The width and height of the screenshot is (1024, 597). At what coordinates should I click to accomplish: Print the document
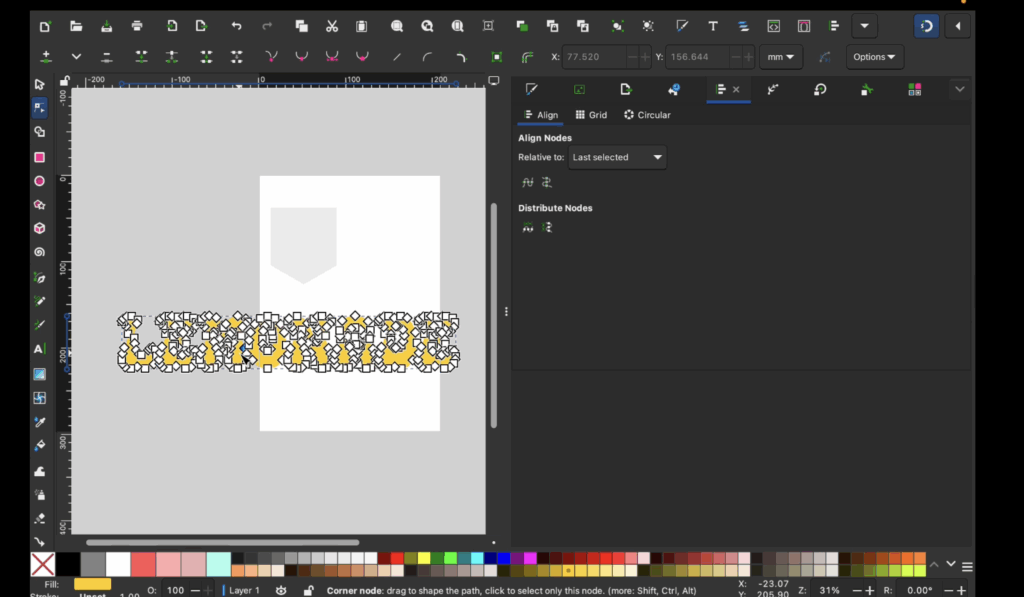pyautogui.click(x=136, y=26)
